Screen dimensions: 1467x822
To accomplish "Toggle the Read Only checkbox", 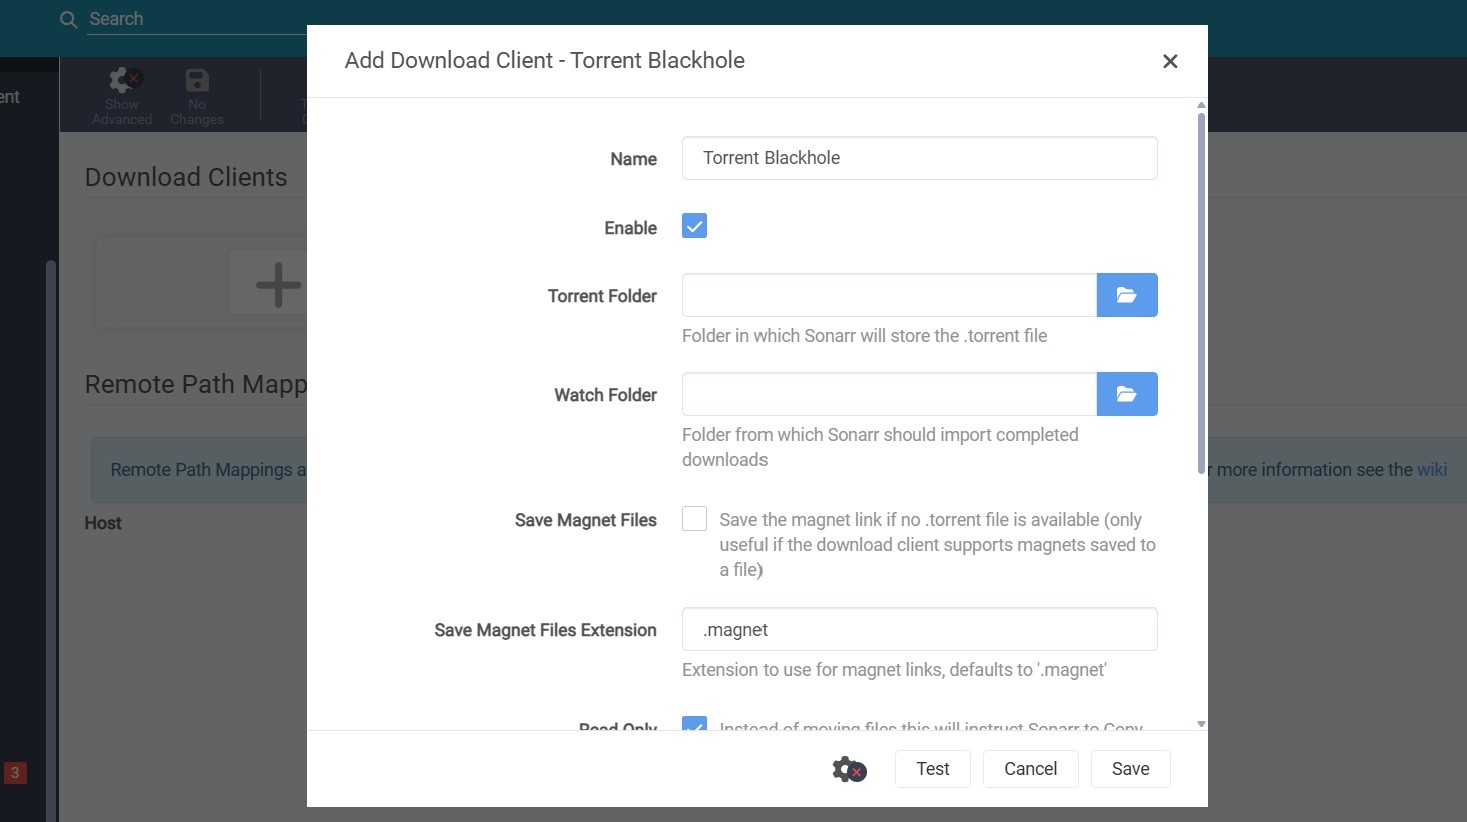I will [x=694, y=723].
